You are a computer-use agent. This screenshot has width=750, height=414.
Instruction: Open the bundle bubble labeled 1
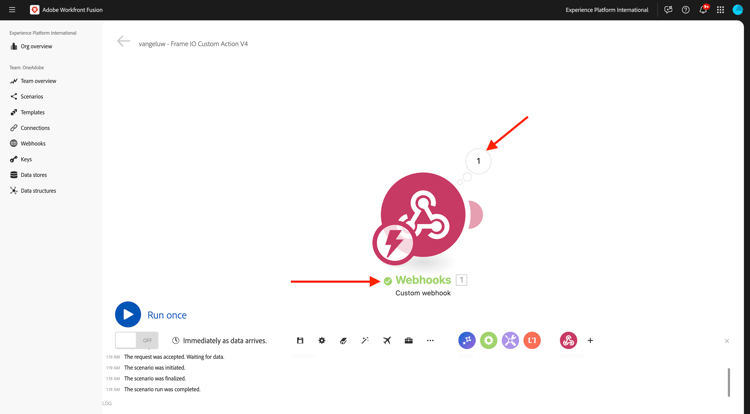[x=478, y=161]
